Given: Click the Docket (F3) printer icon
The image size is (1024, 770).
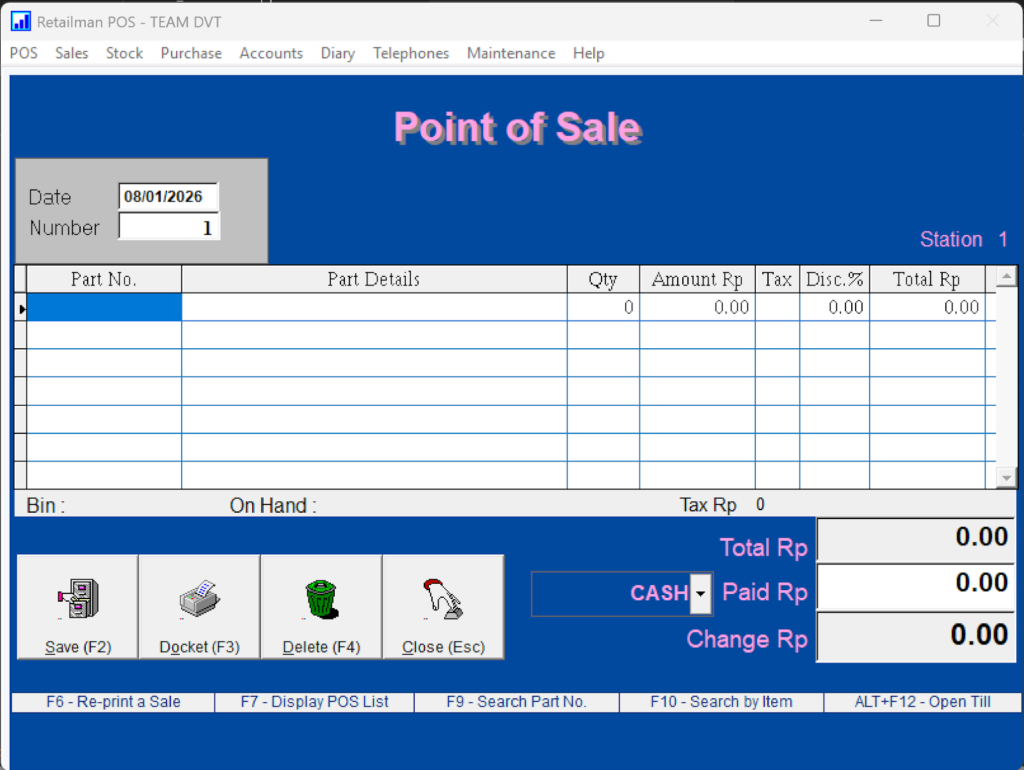Looking at the screenshot, I should [199, 599].
